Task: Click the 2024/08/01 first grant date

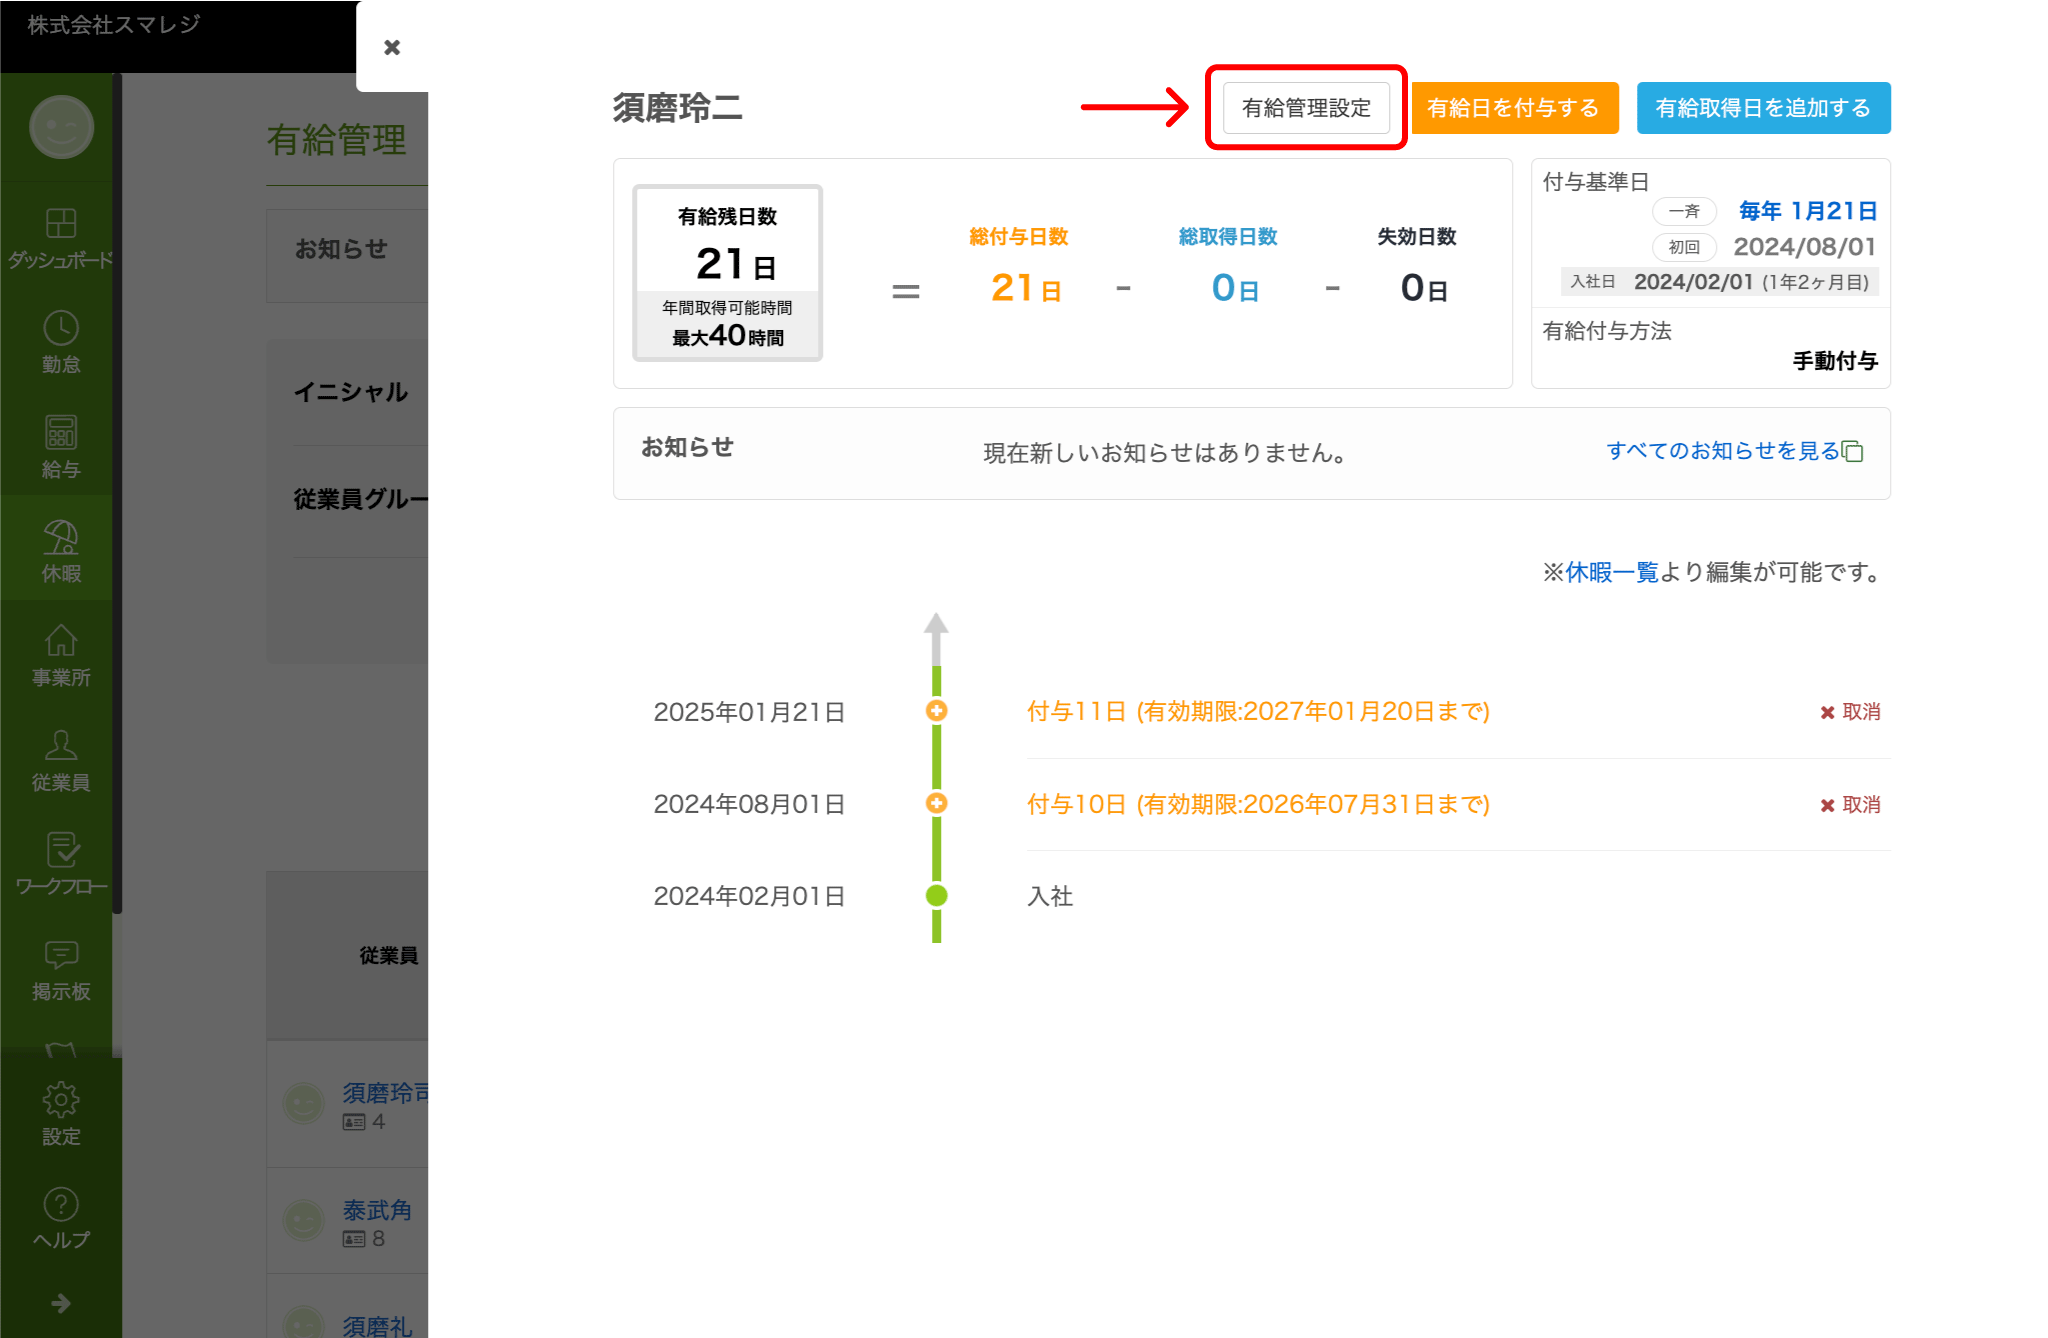Action: click(x=1804, y=247)
